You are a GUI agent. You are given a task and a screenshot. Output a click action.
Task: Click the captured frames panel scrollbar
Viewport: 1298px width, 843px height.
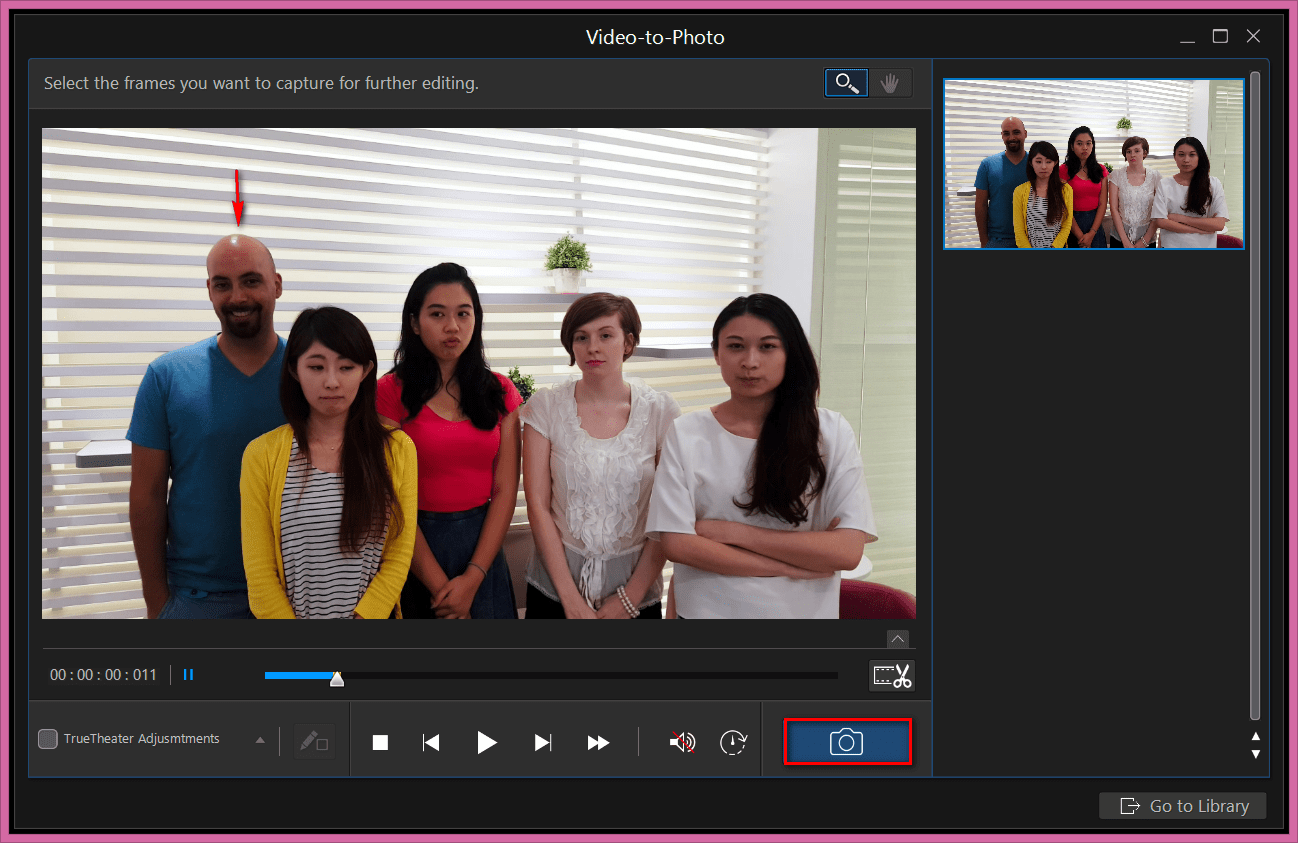click(1255, 394)
